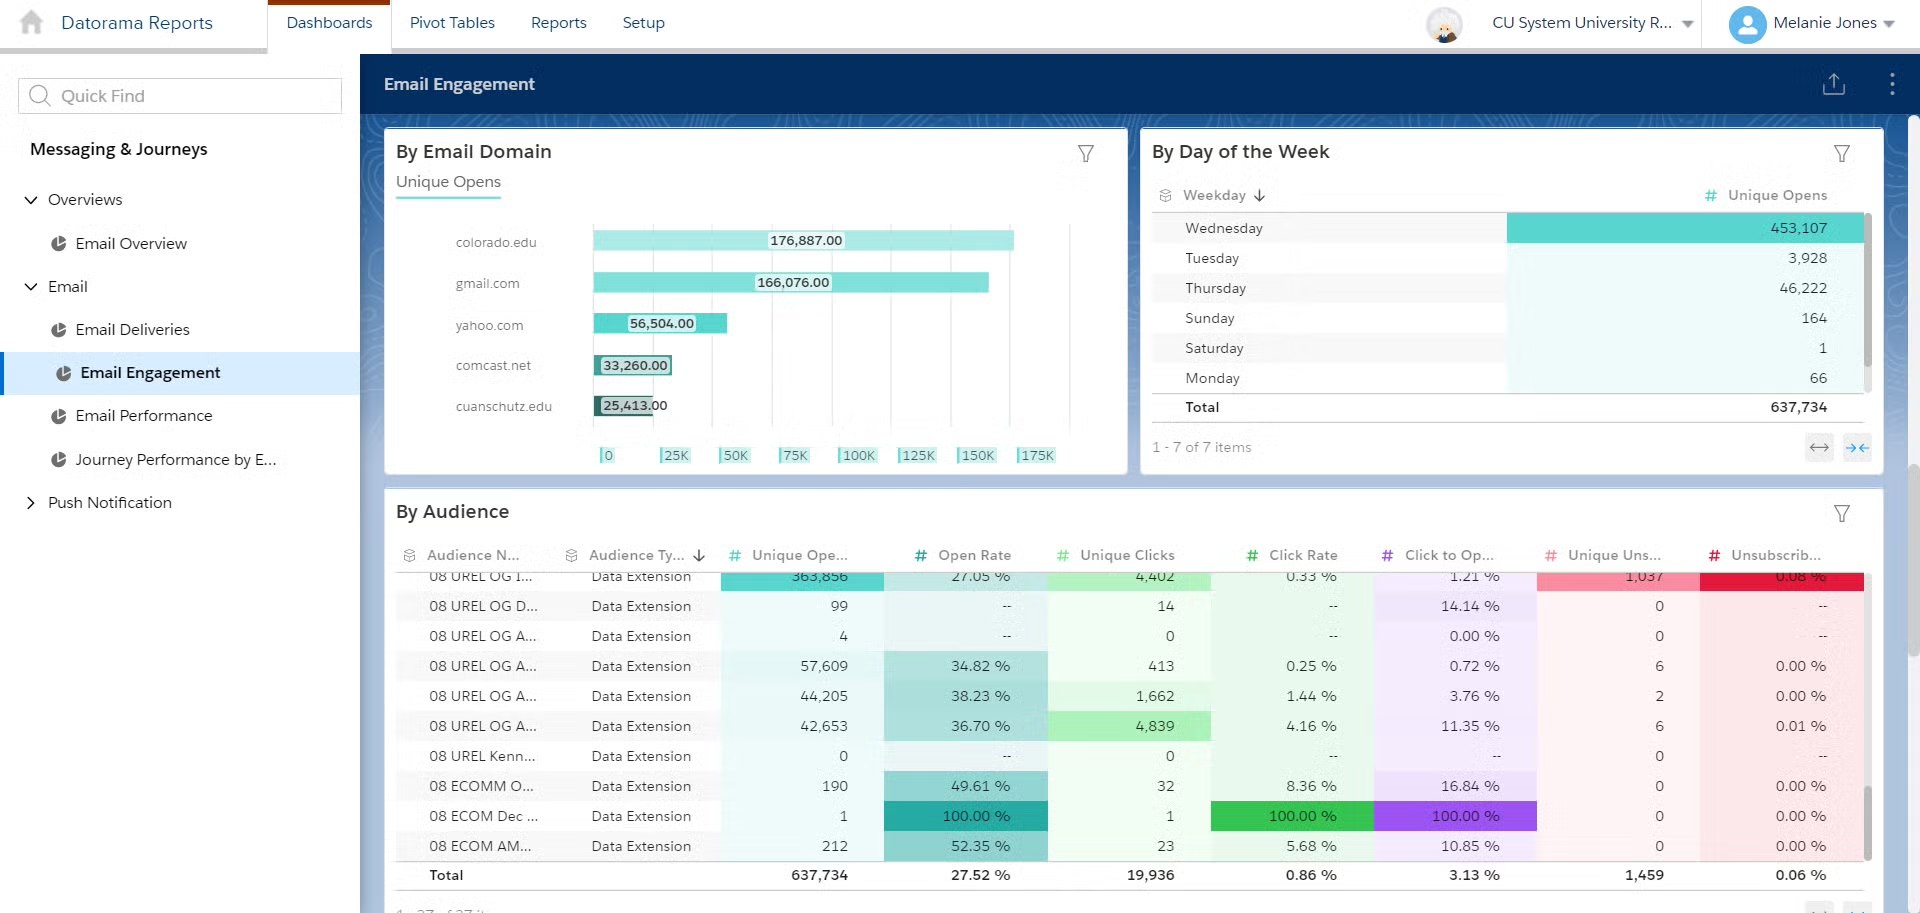1920x913 pixels.
Task: Open the Melanie Jones user menu
Action: pos(1811,23)
